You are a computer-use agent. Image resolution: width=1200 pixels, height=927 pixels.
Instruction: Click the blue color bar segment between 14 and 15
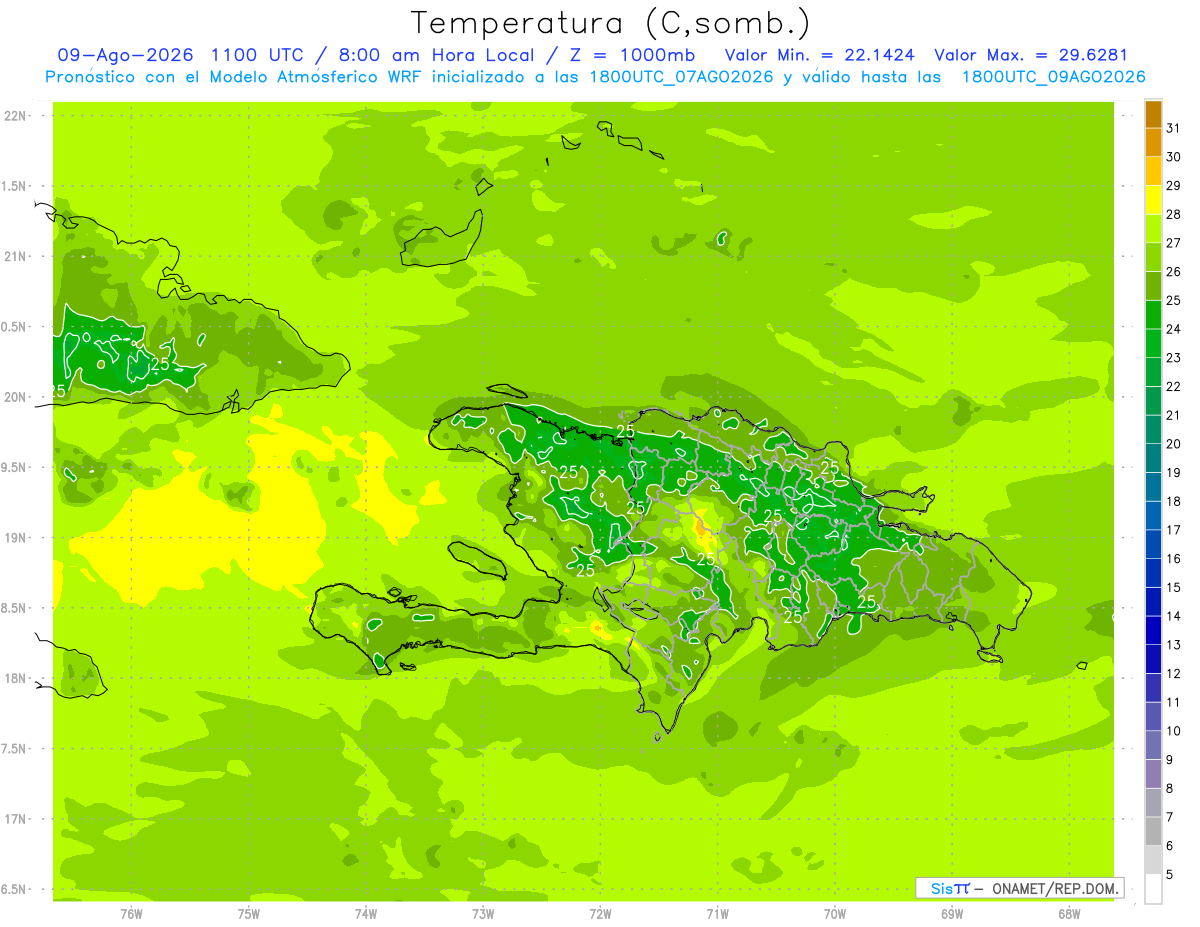point(1154,602)
